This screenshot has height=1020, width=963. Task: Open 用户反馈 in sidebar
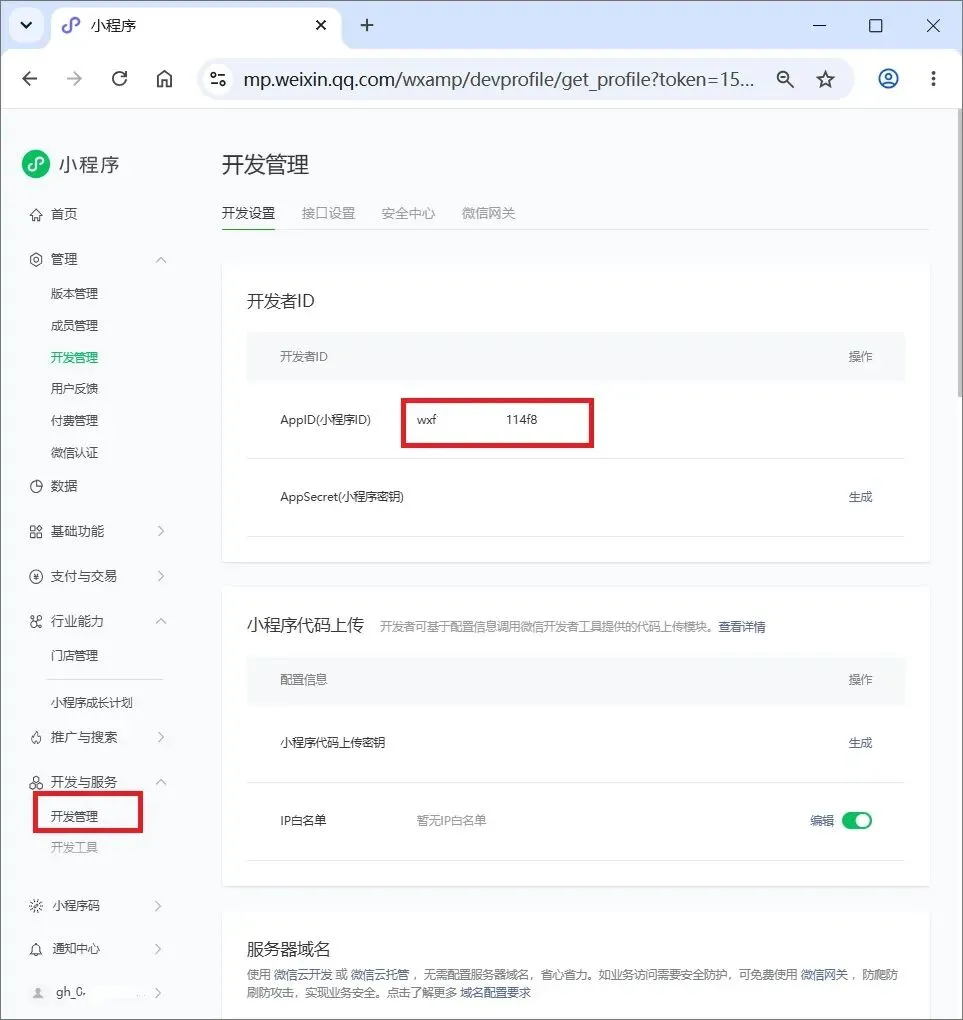coord(74,389)
